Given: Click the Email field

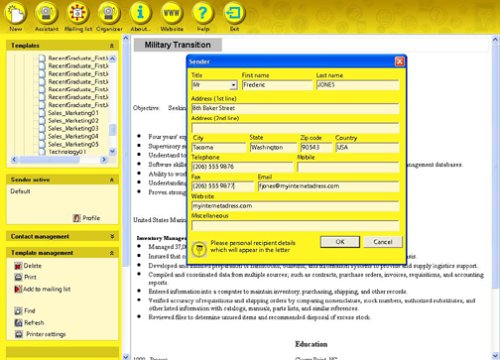Looking at the screenshot, I should tap(328, 186).
